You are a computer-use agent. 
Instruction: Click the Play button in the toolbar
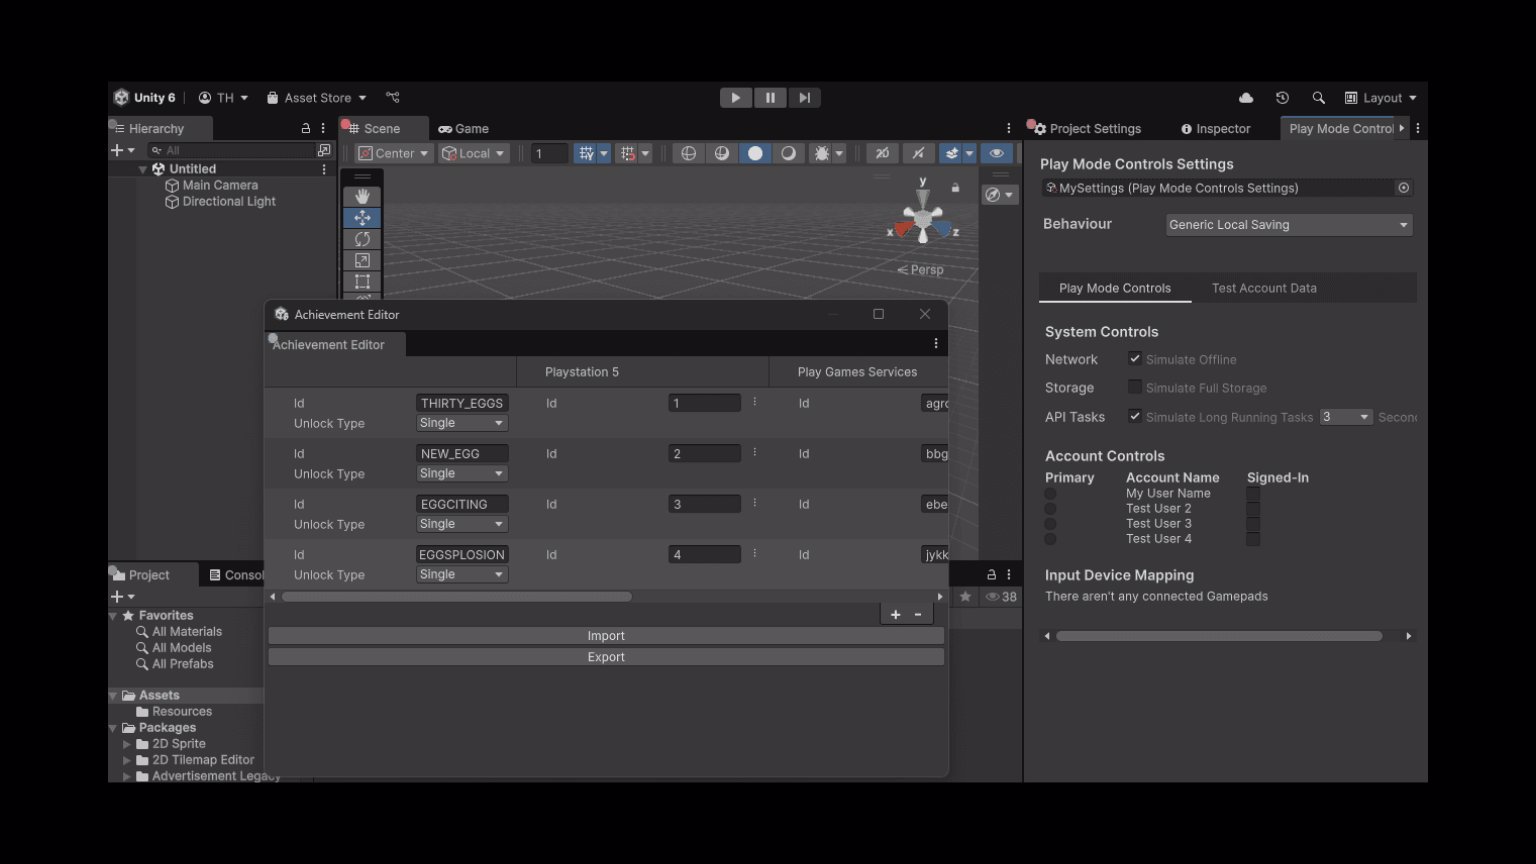(x=735, y=98)
